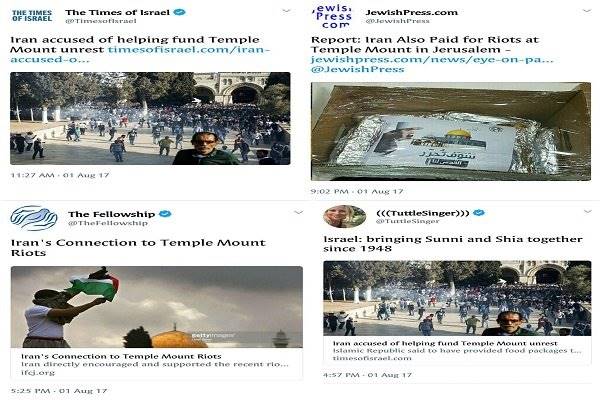Click the JewishPress.com avatar logo

pyautogui.click(x=332, y=16)
